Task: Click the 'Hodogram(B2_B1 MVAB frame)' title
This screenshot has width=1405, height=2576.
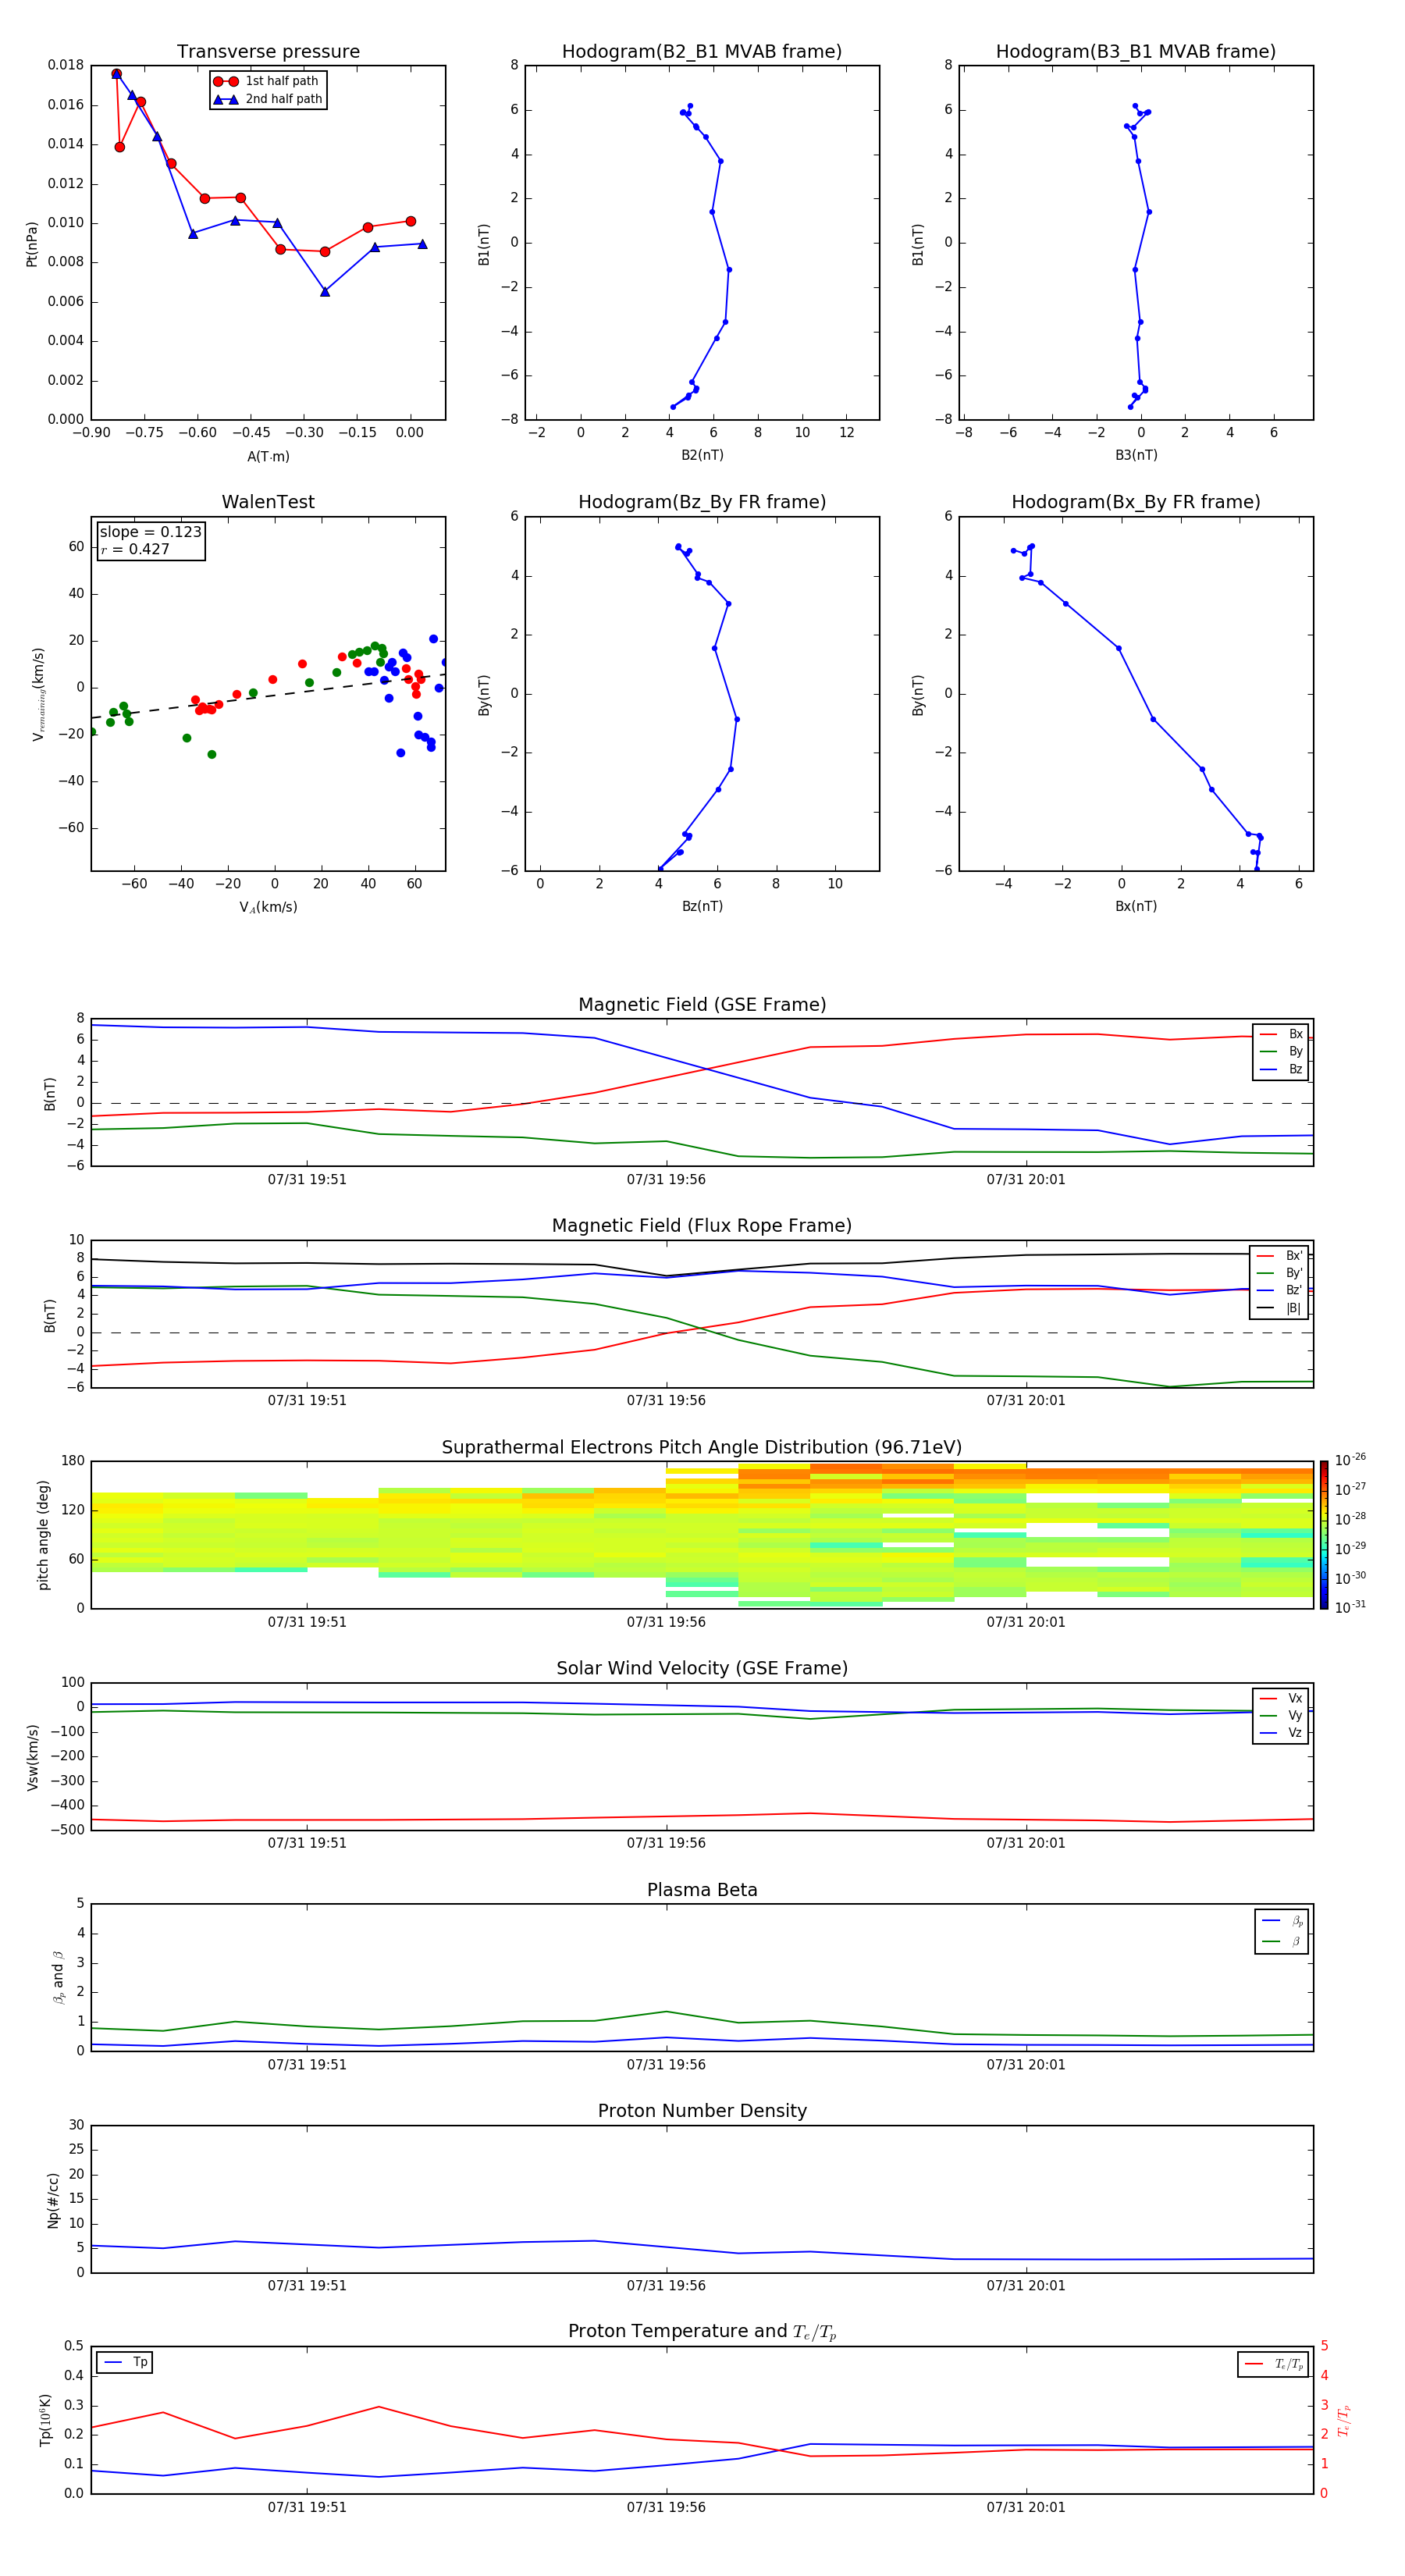Action: pos(702,52)
